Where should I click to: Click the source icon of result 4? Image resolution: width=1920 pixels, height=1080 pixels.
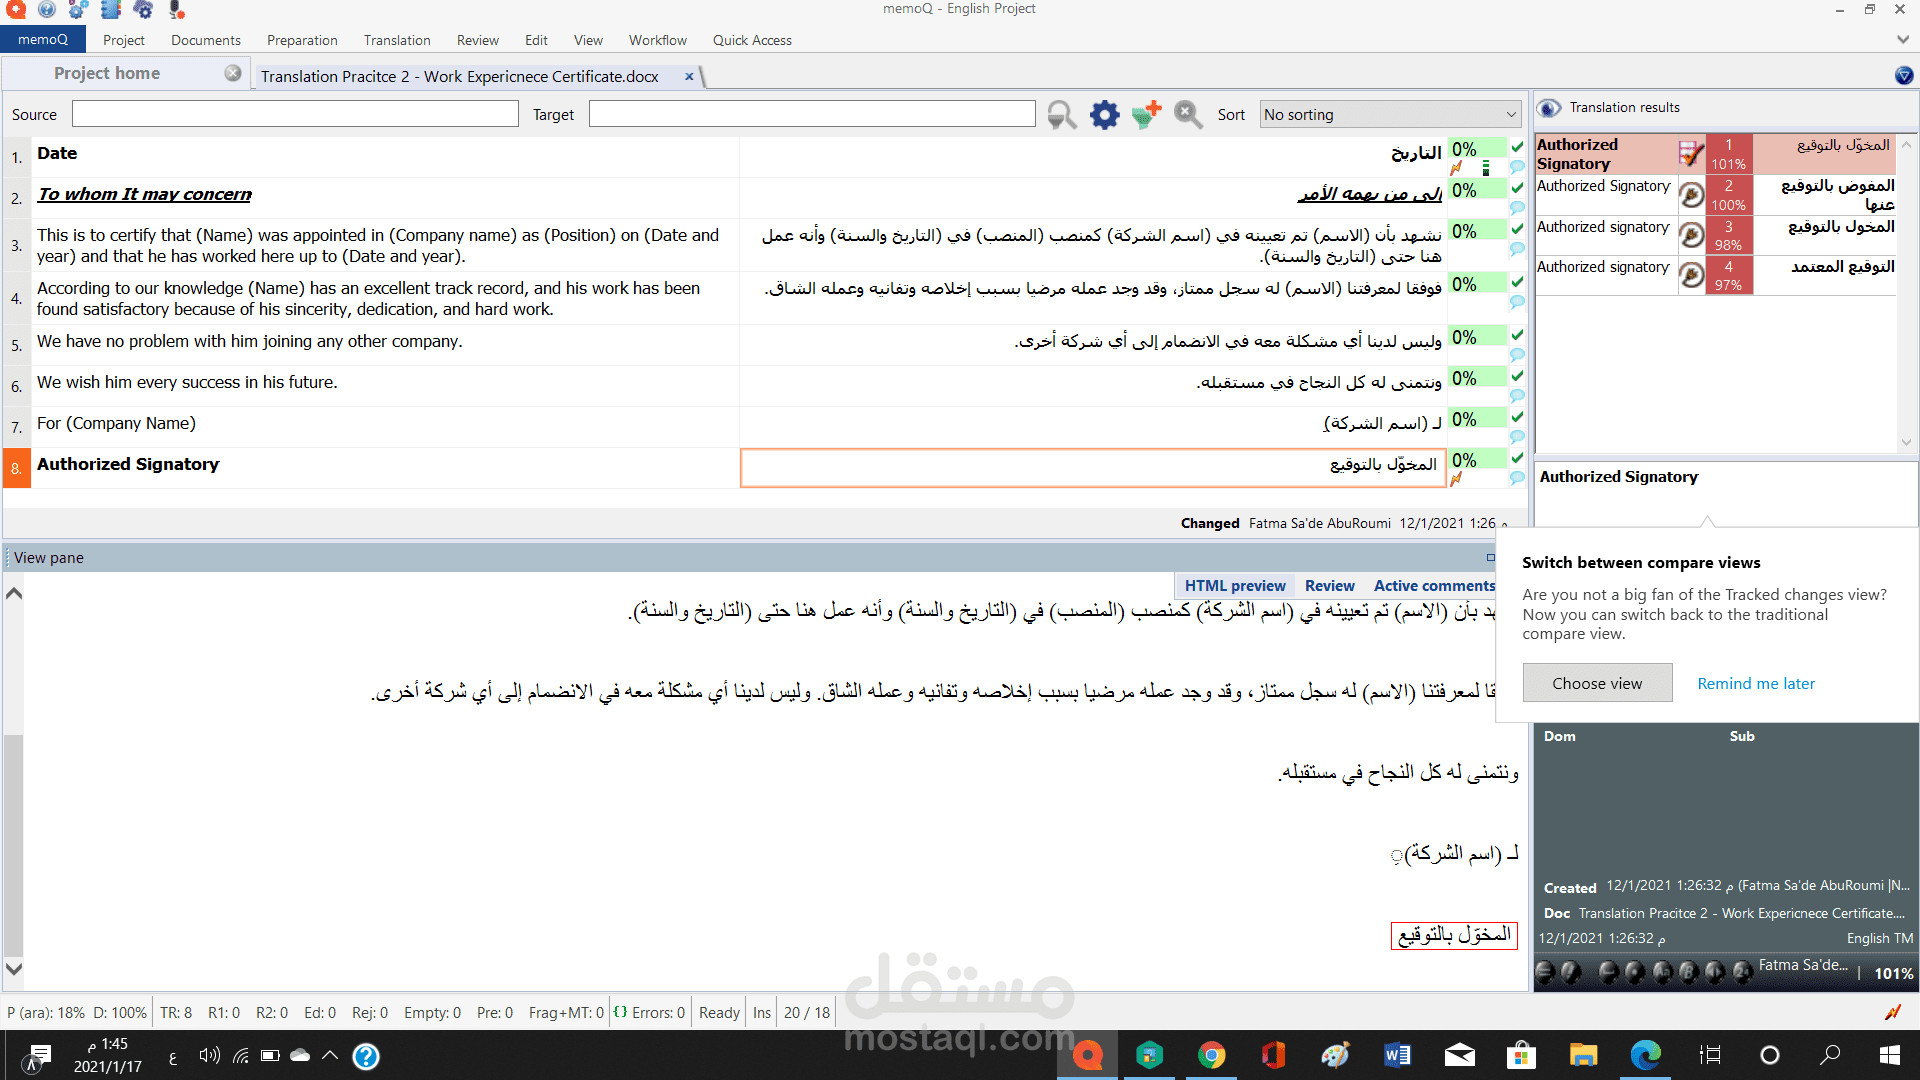click(x=1691, y=275)
